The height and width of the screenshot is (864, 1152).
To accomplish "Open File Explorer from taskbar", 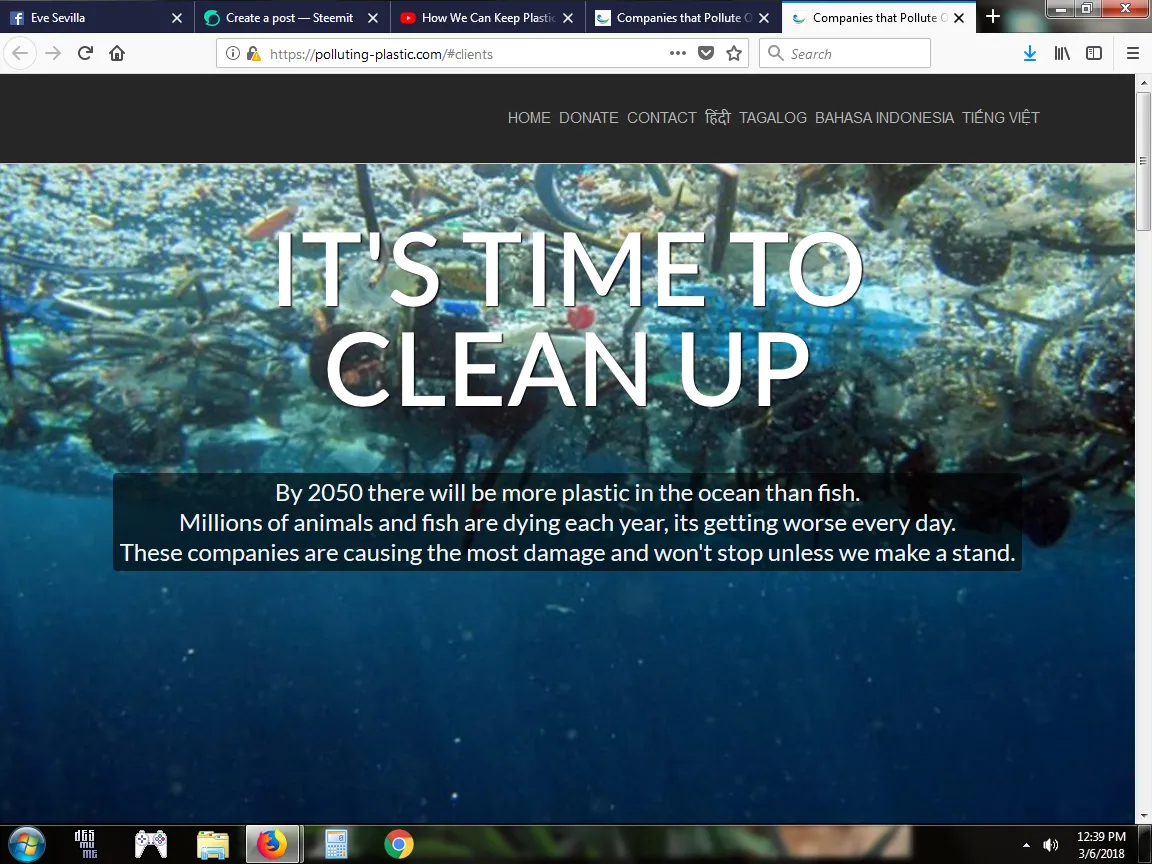I will (213, 844).
